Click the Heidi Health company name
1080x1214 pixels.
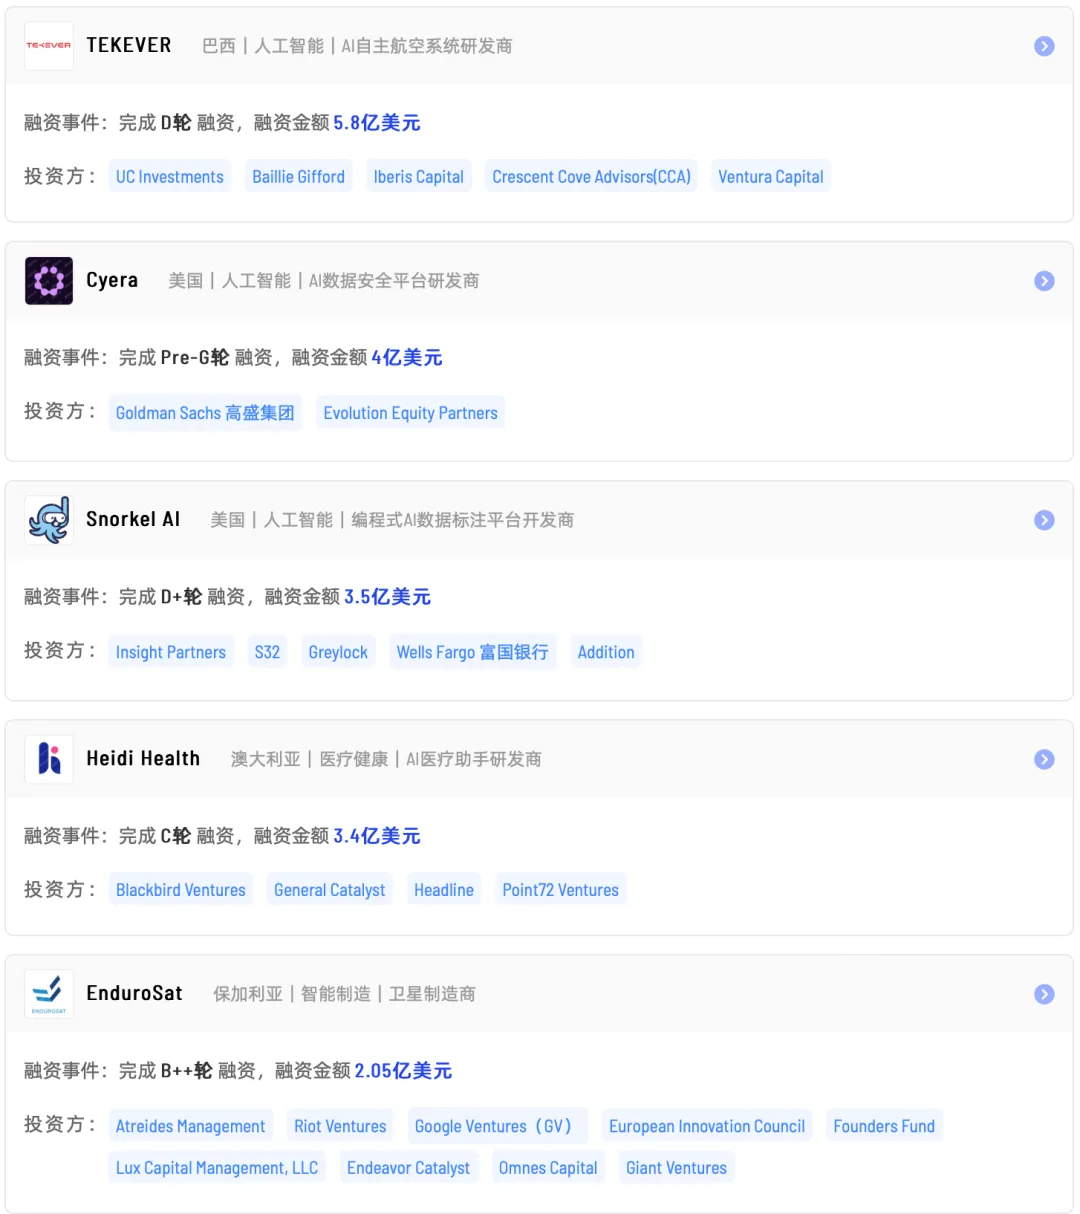coord(143,758)
